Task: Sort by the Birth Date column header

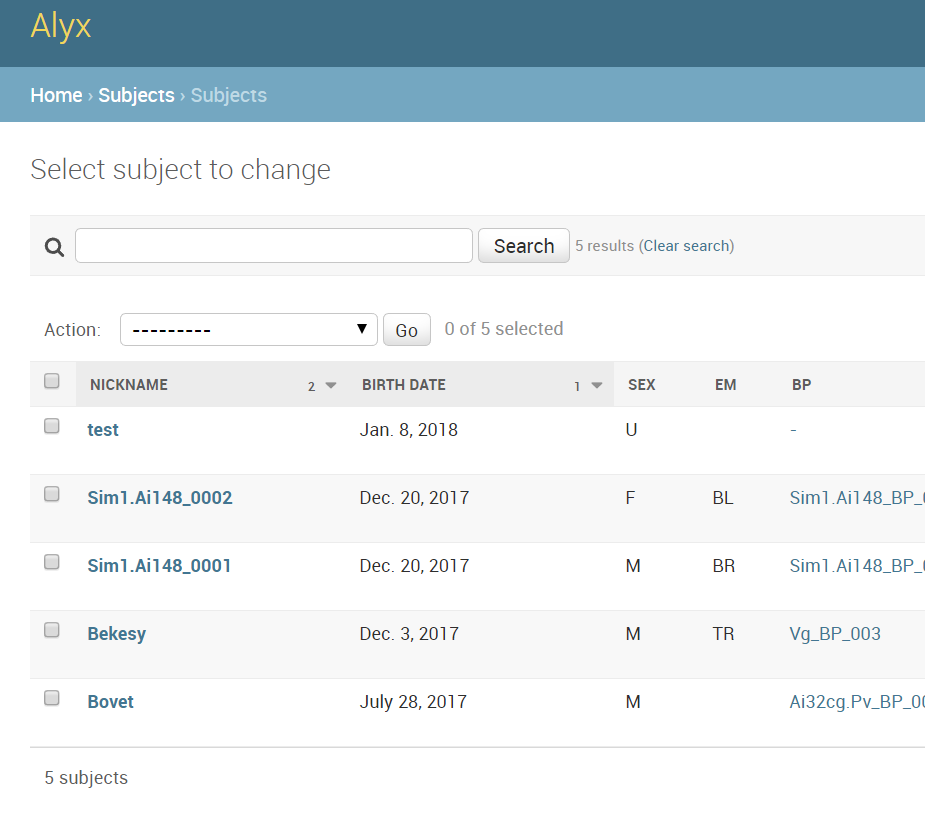Action: [404, 385]
